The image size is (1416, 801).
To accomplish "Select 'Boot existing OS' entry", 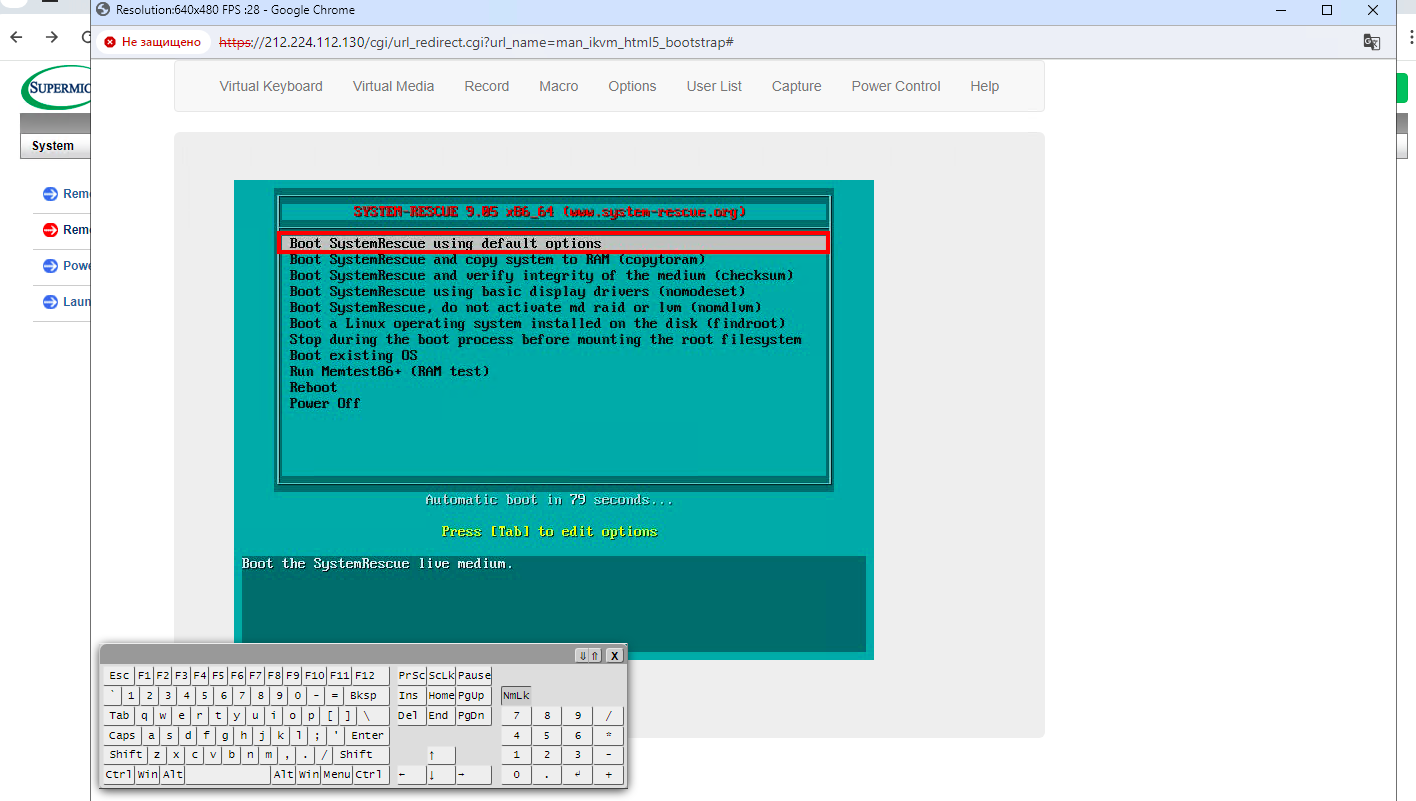I will 353,355.
